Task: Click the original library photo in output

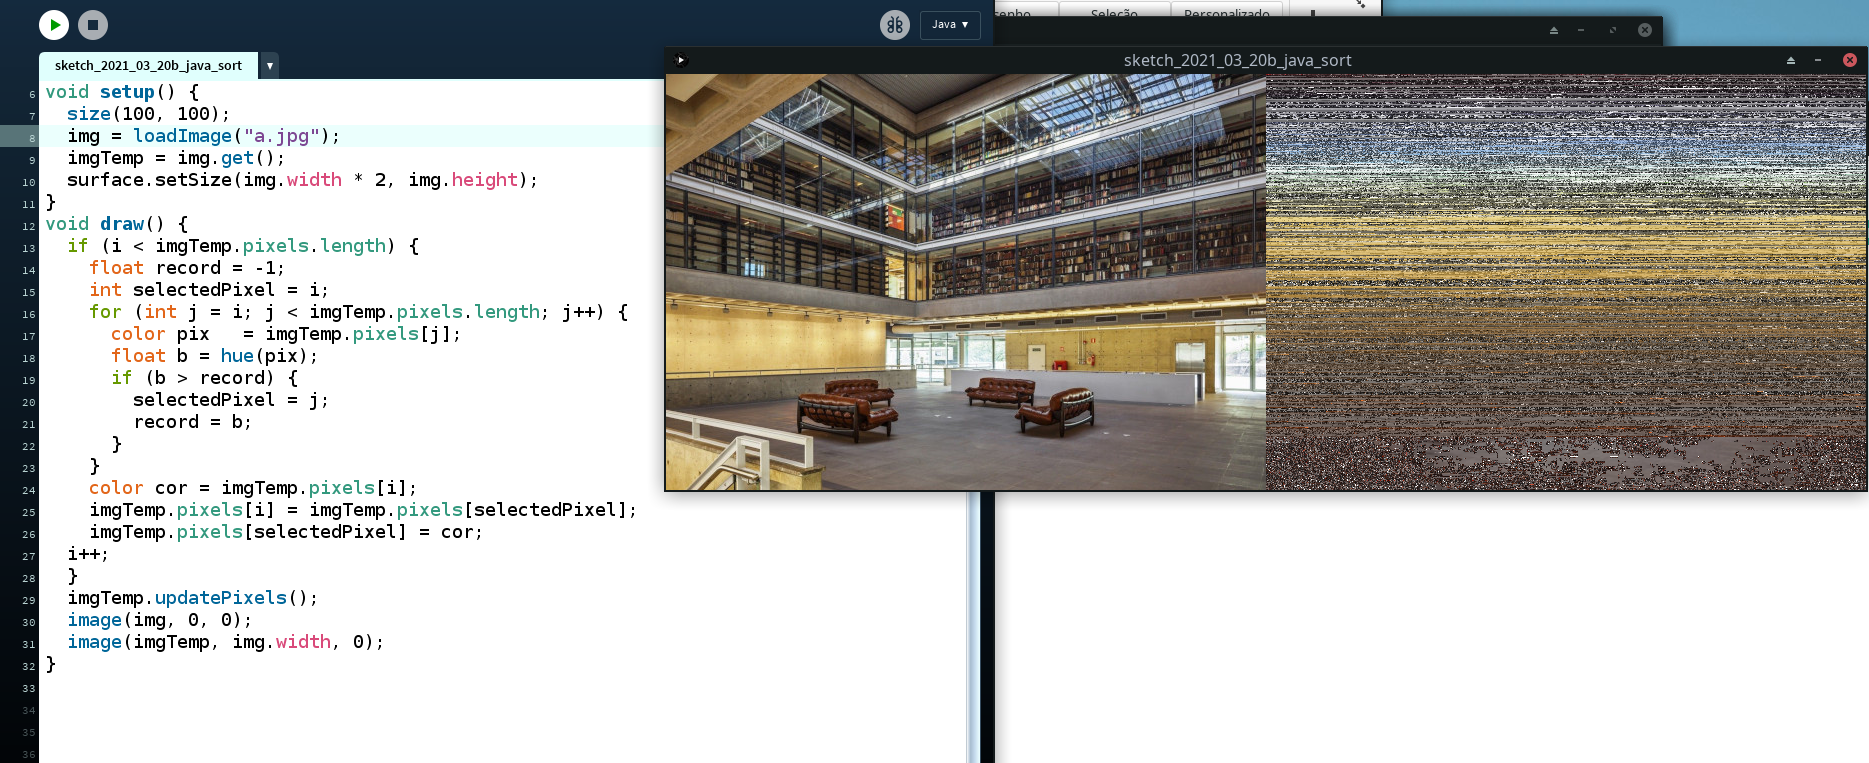Action: point(966,282)
